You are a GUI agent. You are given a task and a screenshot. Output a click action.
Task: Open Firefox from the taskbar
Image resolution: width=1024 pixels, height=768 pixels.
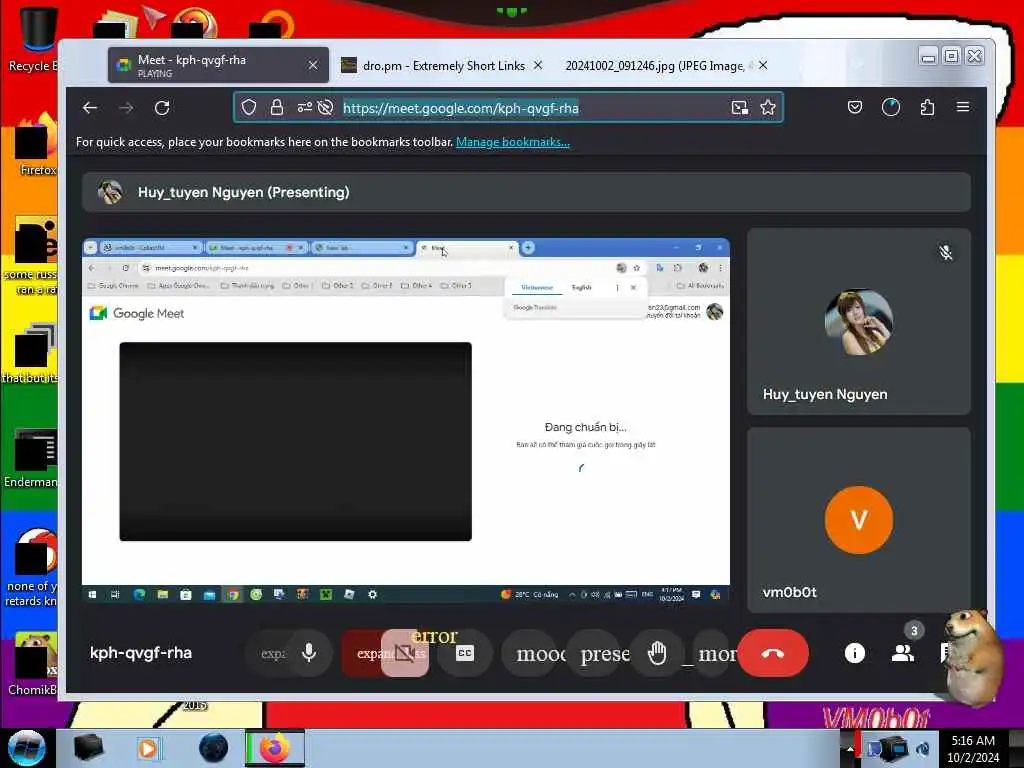click(275, 748)
